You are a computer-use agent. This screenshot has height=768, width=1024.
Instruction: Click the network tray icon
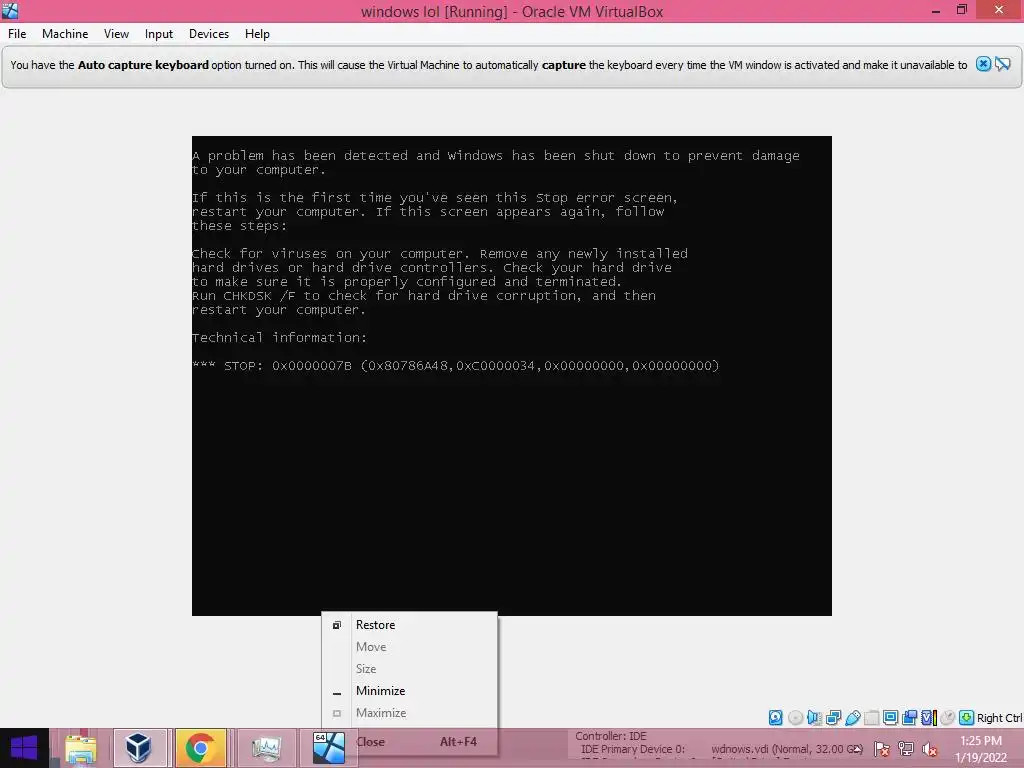(x=906, y=749)
